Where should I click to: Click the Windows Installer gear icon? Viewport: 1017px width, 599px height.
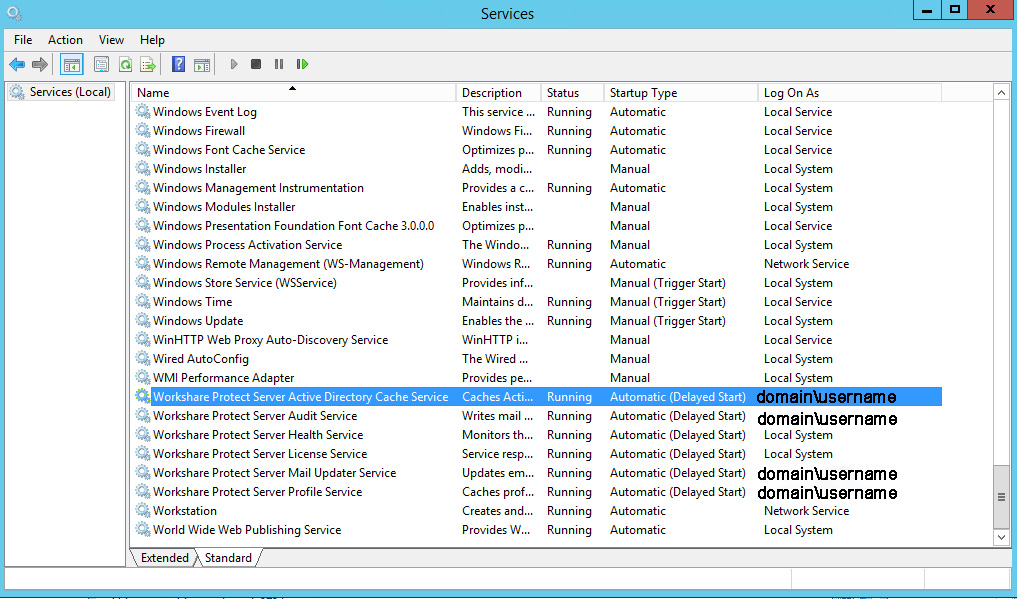tap(143, 168)
